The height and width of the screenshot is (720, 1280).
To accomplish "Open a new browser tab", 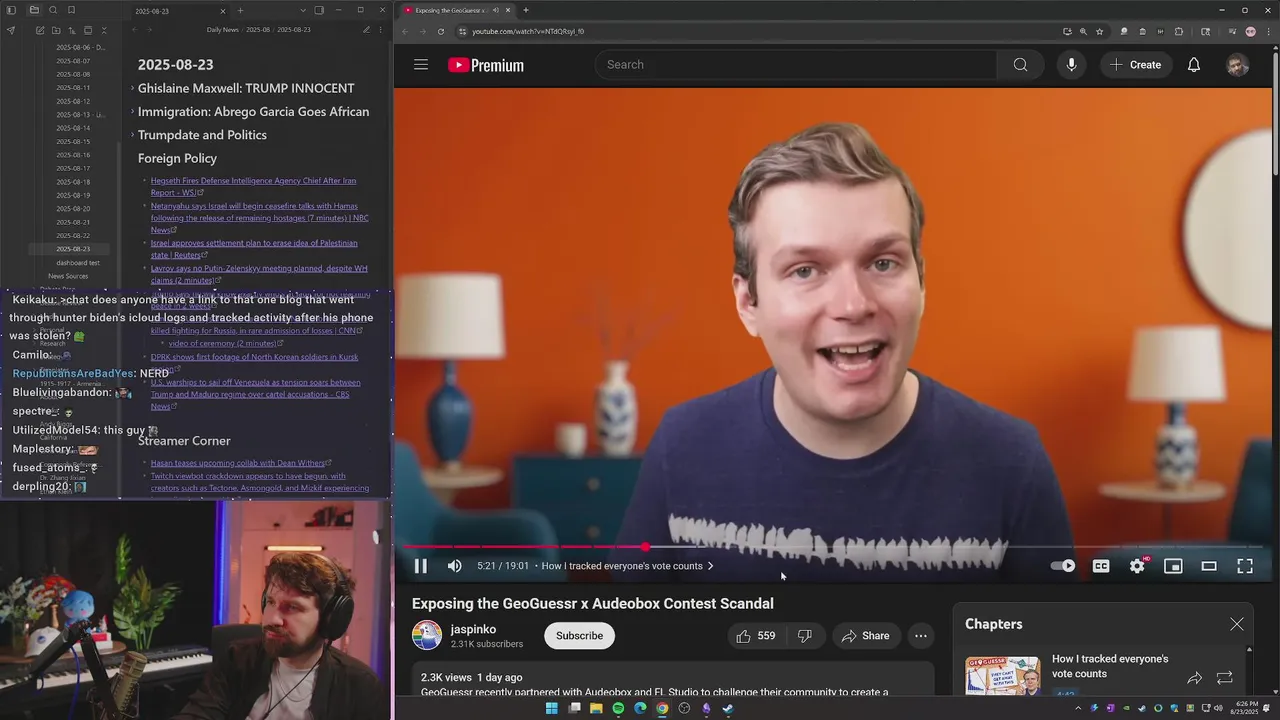I will click(x=526, y=10).
